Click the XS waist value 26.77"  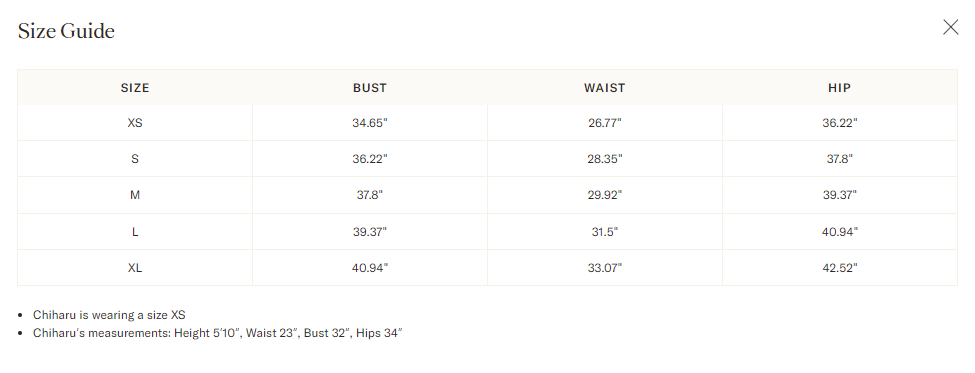(605, 123)
